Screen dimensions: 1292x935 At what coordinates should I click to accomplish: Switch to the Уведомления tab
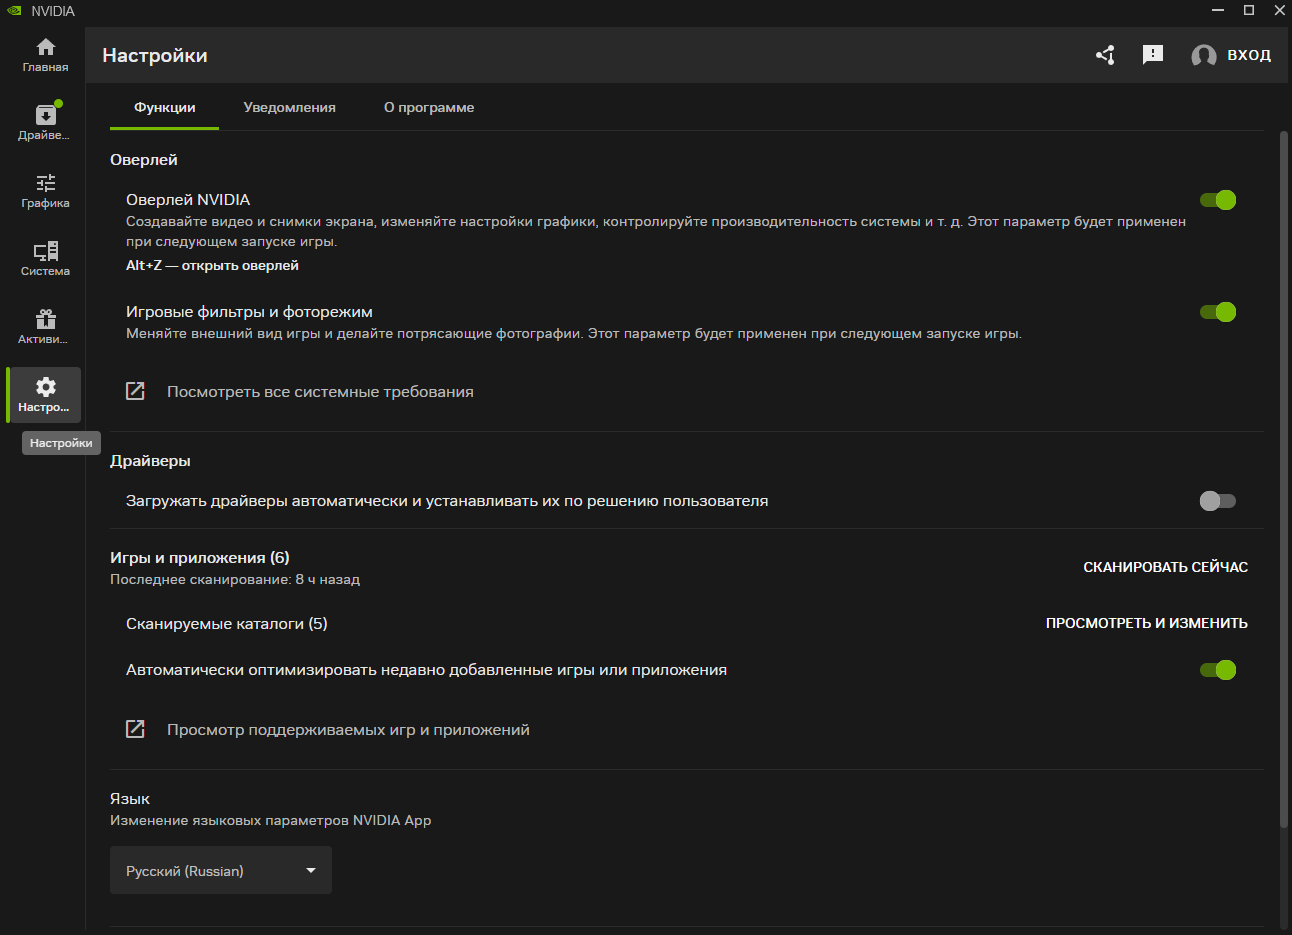coord(289,108)
